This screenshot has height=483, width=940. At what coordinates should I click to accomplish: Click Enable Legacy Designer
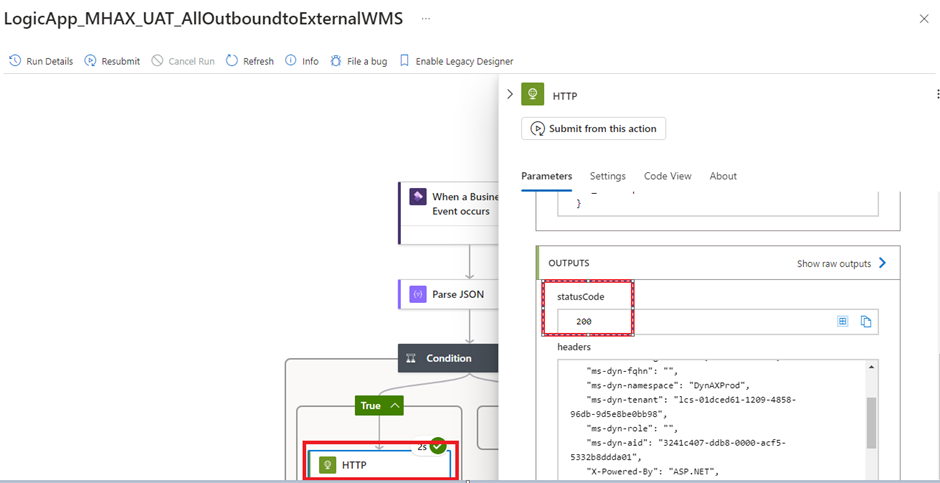click(456, 61)
